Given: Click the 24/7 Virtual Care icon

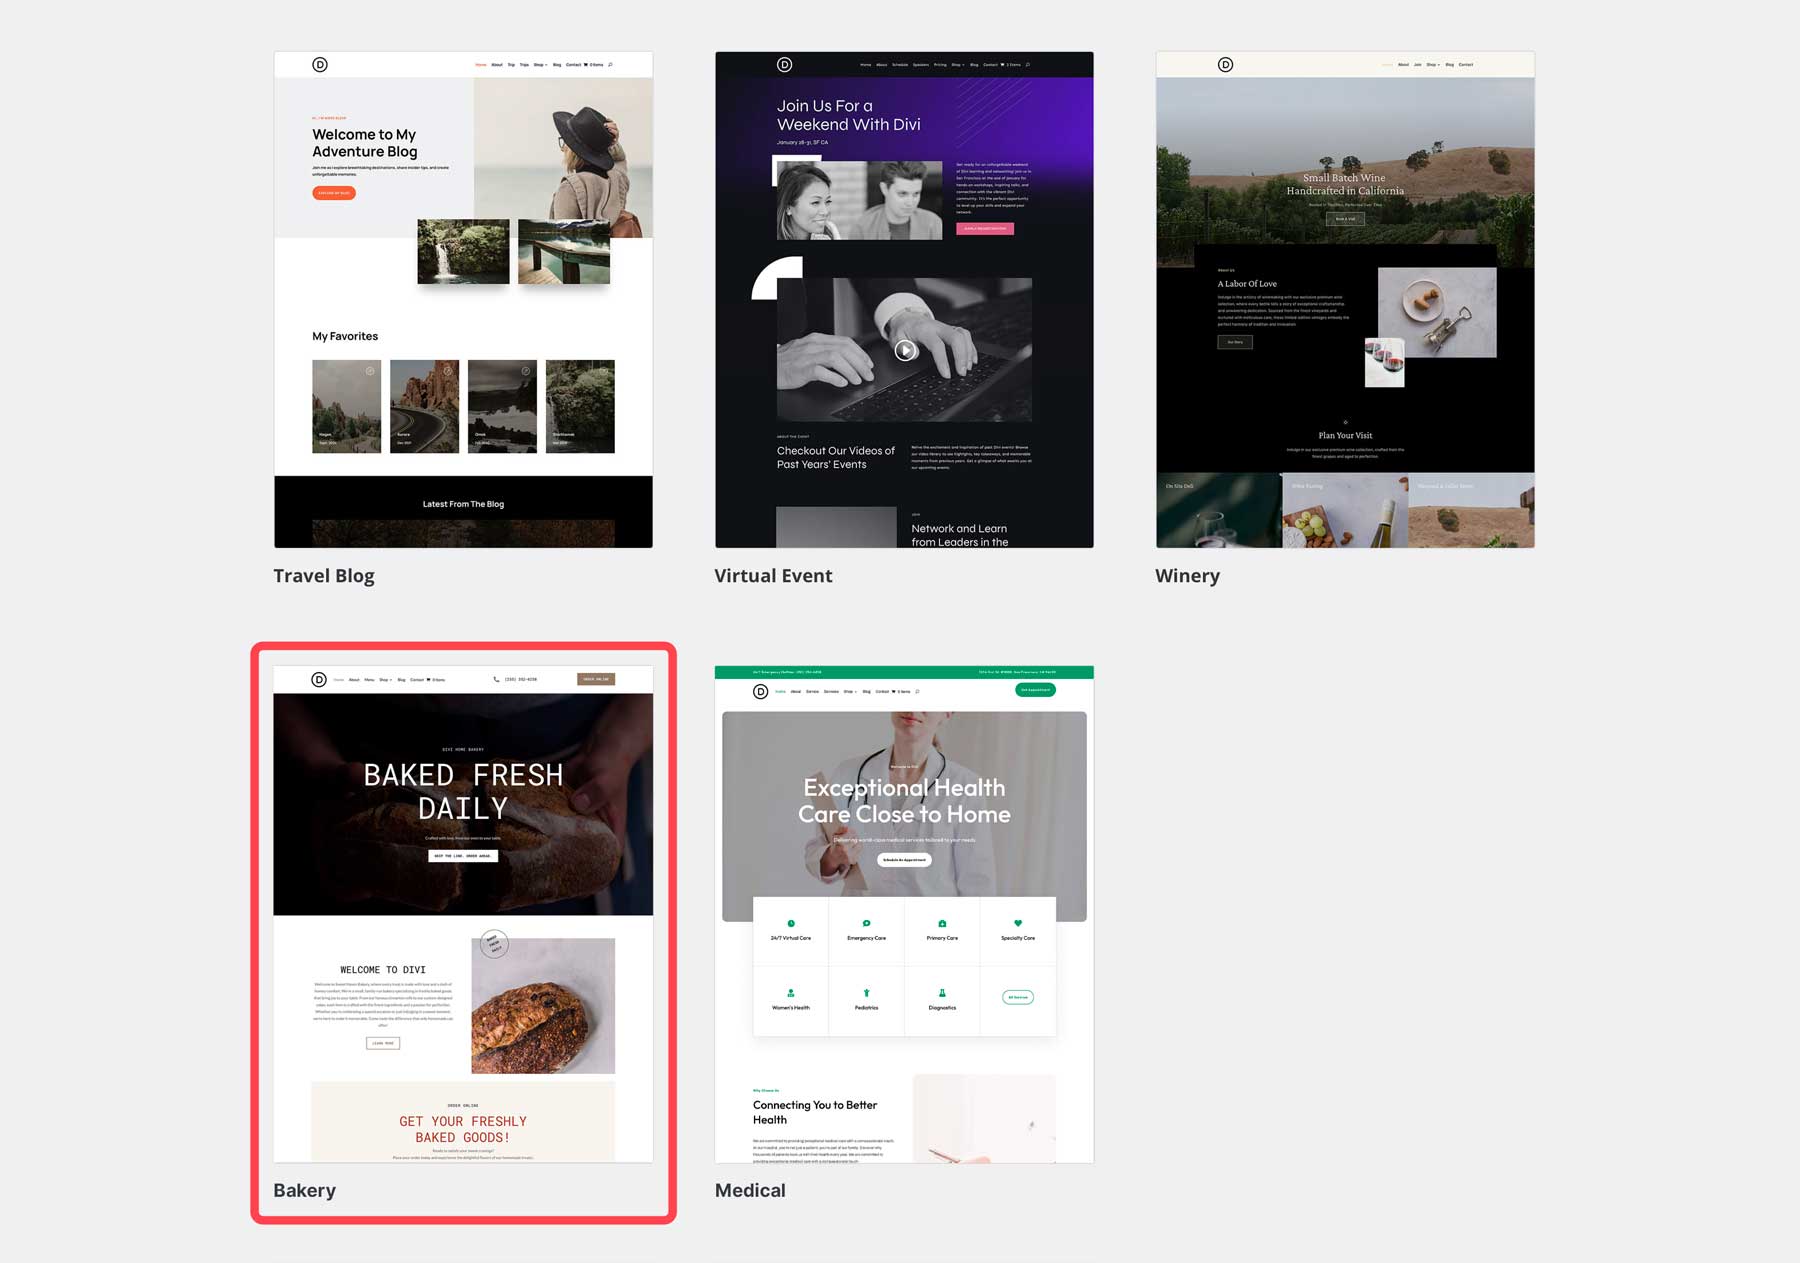Looking at the screenshot, I should [x=790, y=923].
